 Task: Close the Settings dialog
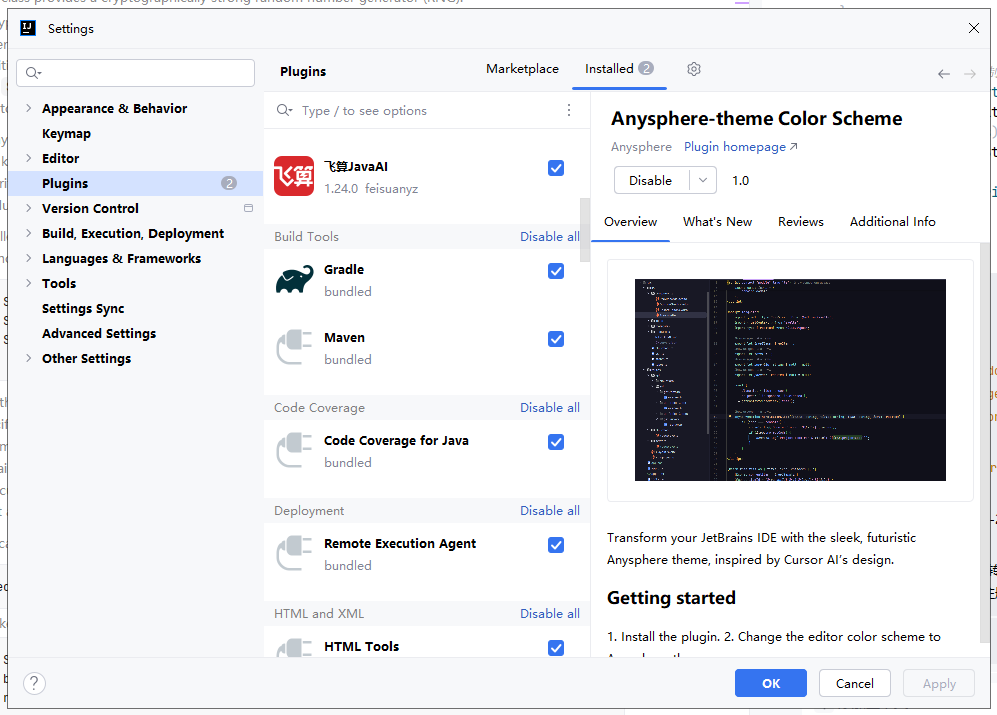click(973, 28)
